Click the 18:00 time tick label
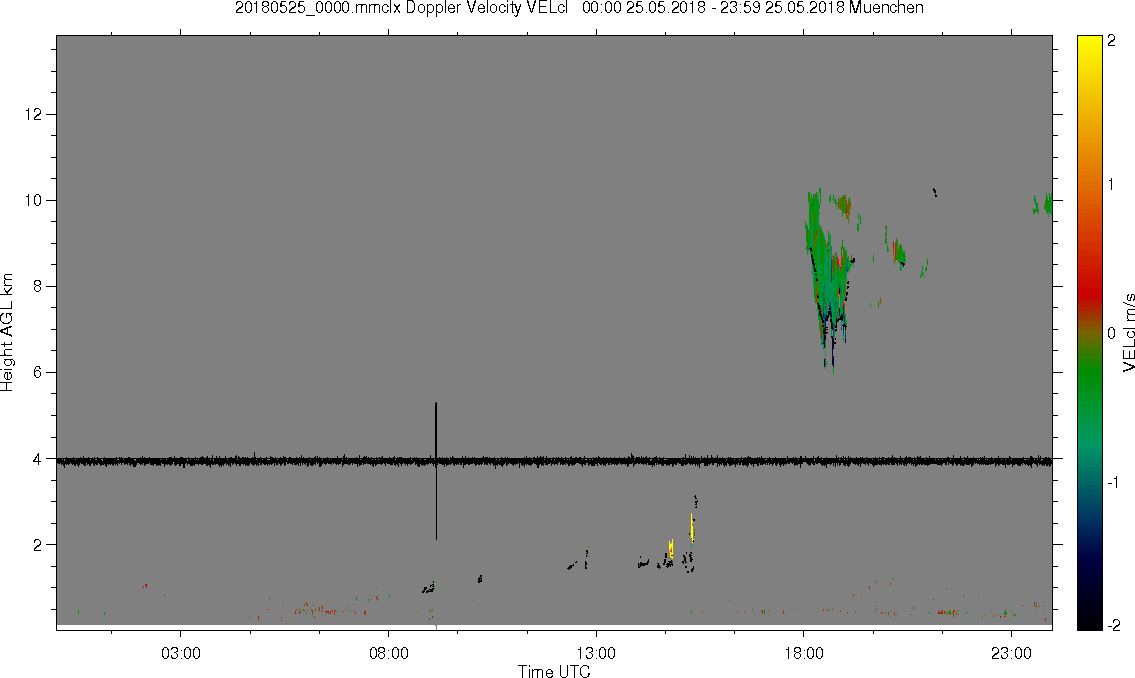This screenshot has height=678, width=1135. pos(803,653)
